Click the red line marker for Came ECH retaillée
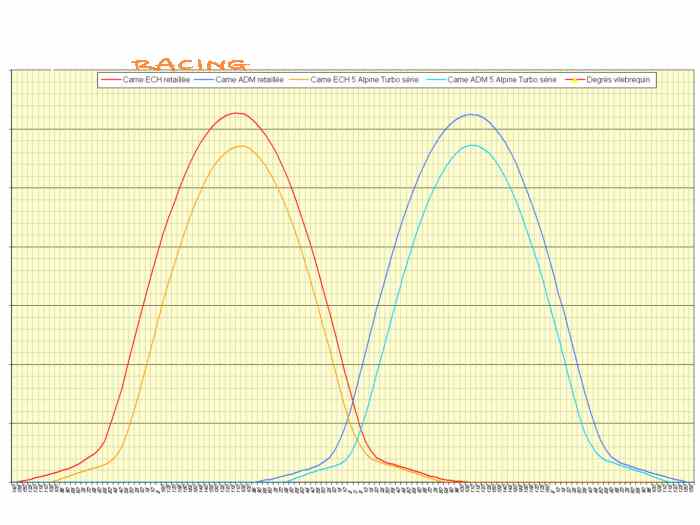The width and height of the screenshot is (700, 525). (111, 80)
